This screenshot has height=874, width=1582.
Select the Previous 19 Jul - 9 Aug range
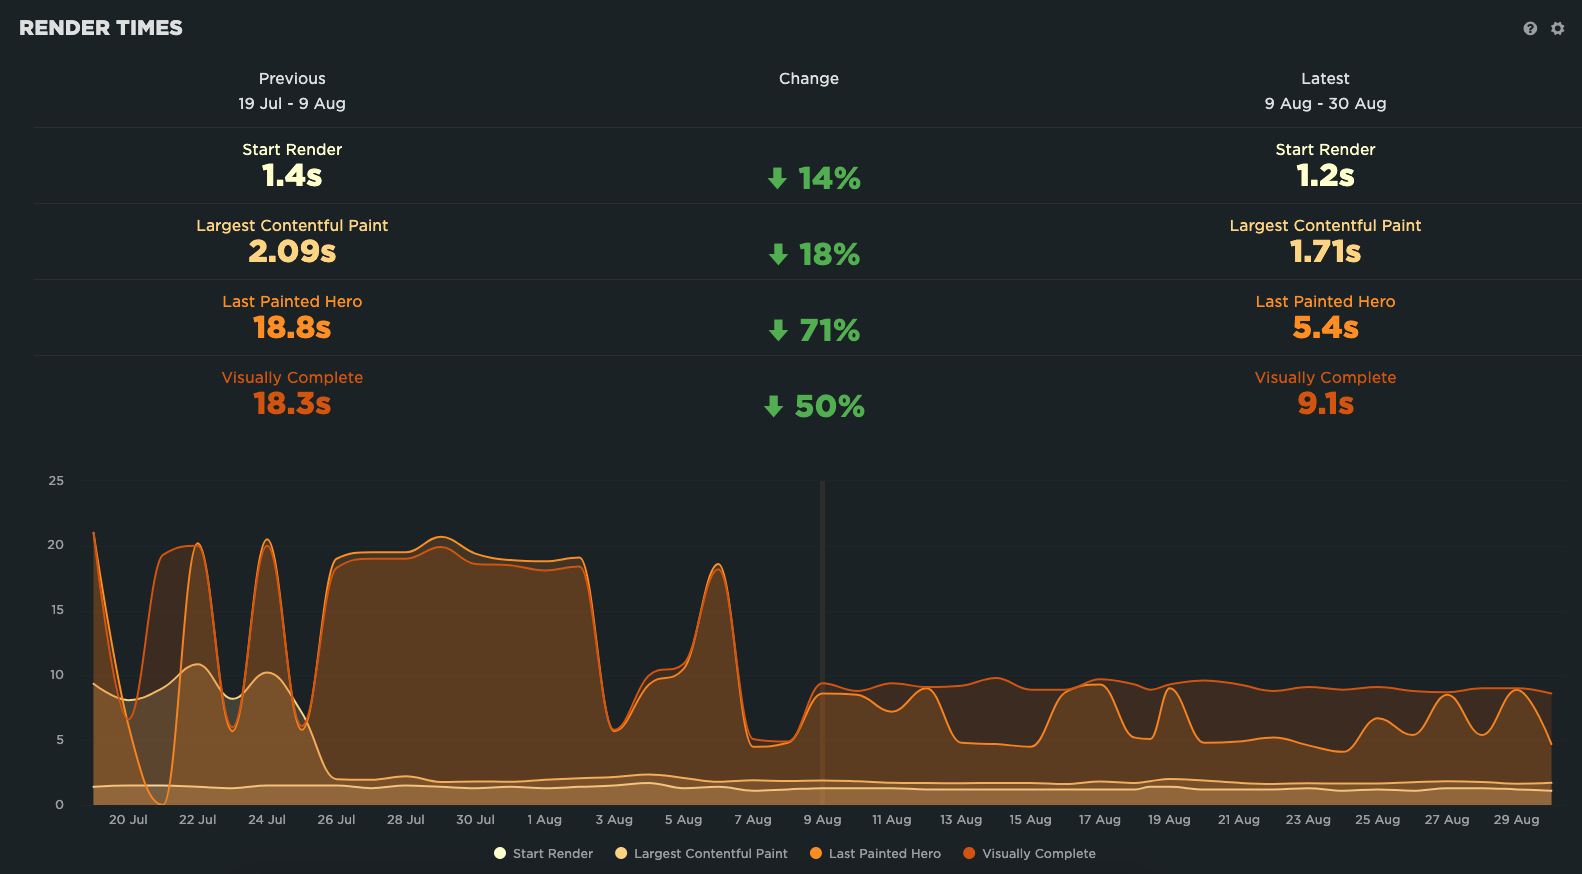pyautogui.click(x=292, y=103)
